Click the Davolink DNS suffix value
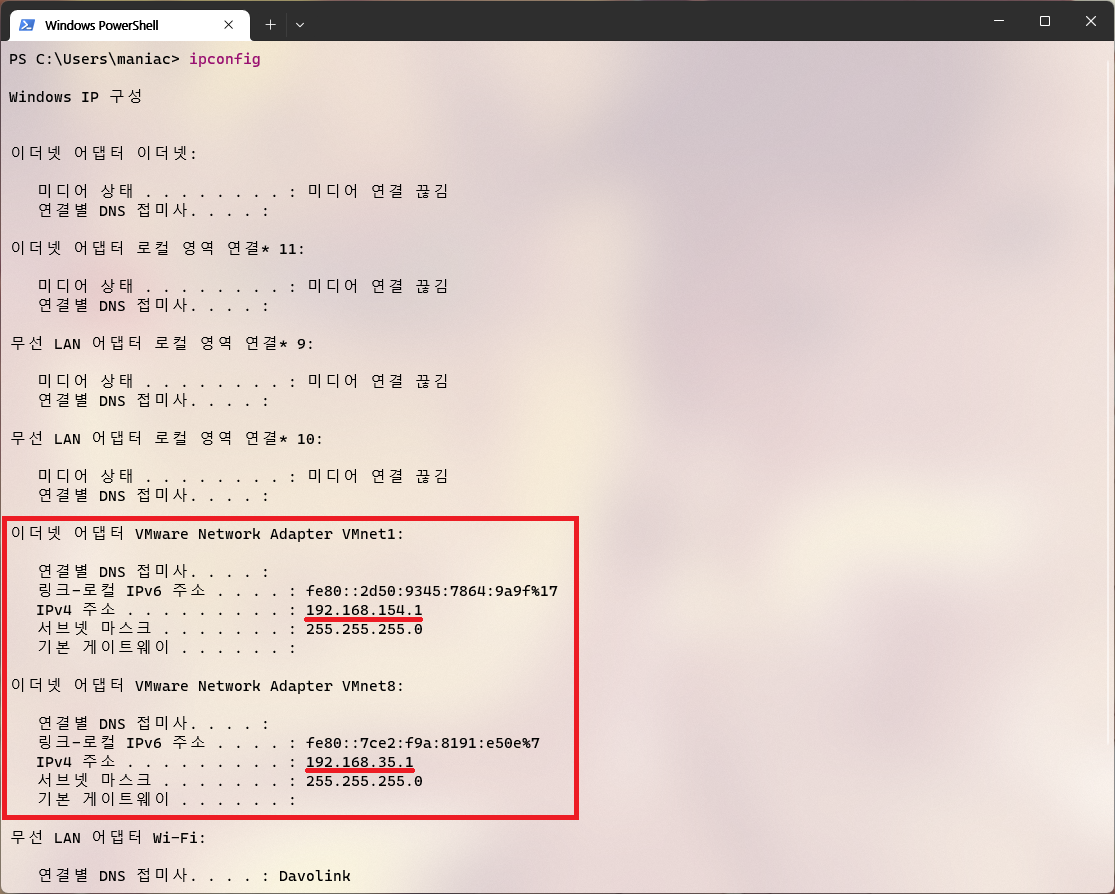 coord(314,876)
